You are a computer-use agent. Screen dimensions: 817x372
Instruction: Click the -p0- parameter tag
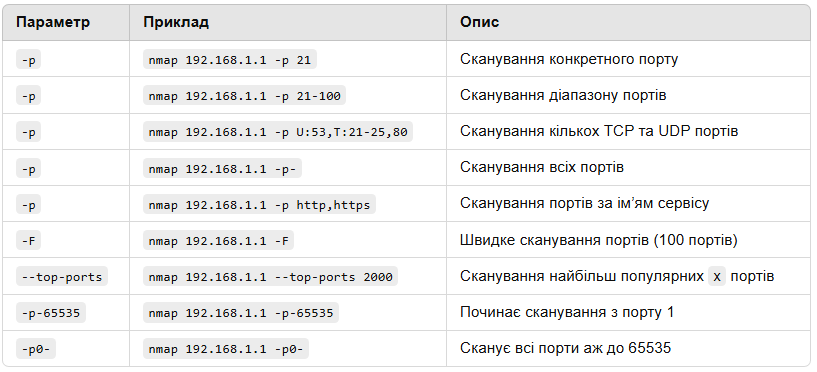(x=35, y=349)
